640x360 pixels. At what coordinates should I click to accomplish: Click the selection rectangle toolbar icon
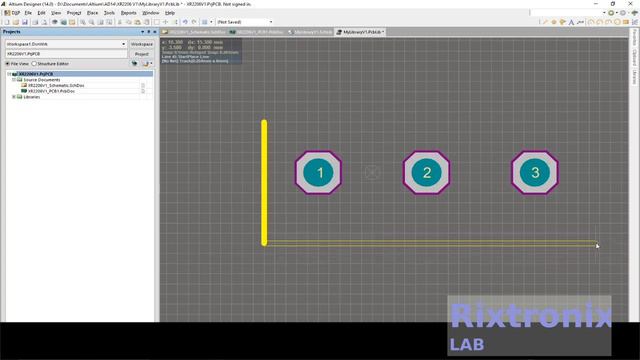[156, 22]
